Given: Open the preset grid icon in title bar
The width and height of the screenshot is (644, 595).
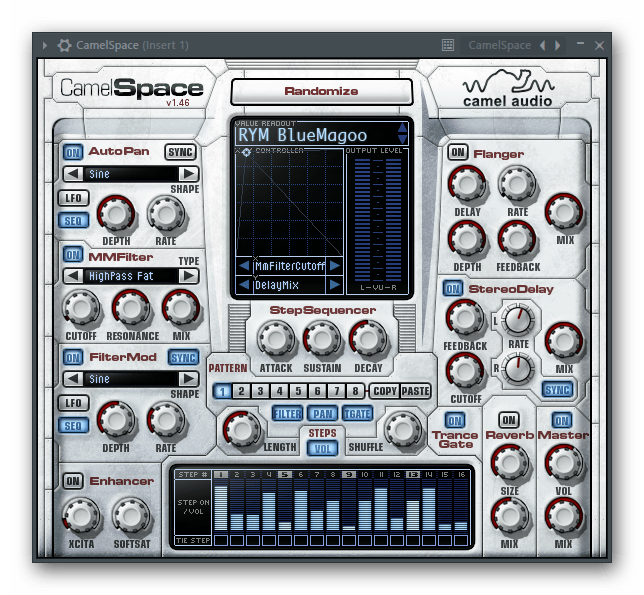Looking at the screenshot, I should [x=448, y=45].
